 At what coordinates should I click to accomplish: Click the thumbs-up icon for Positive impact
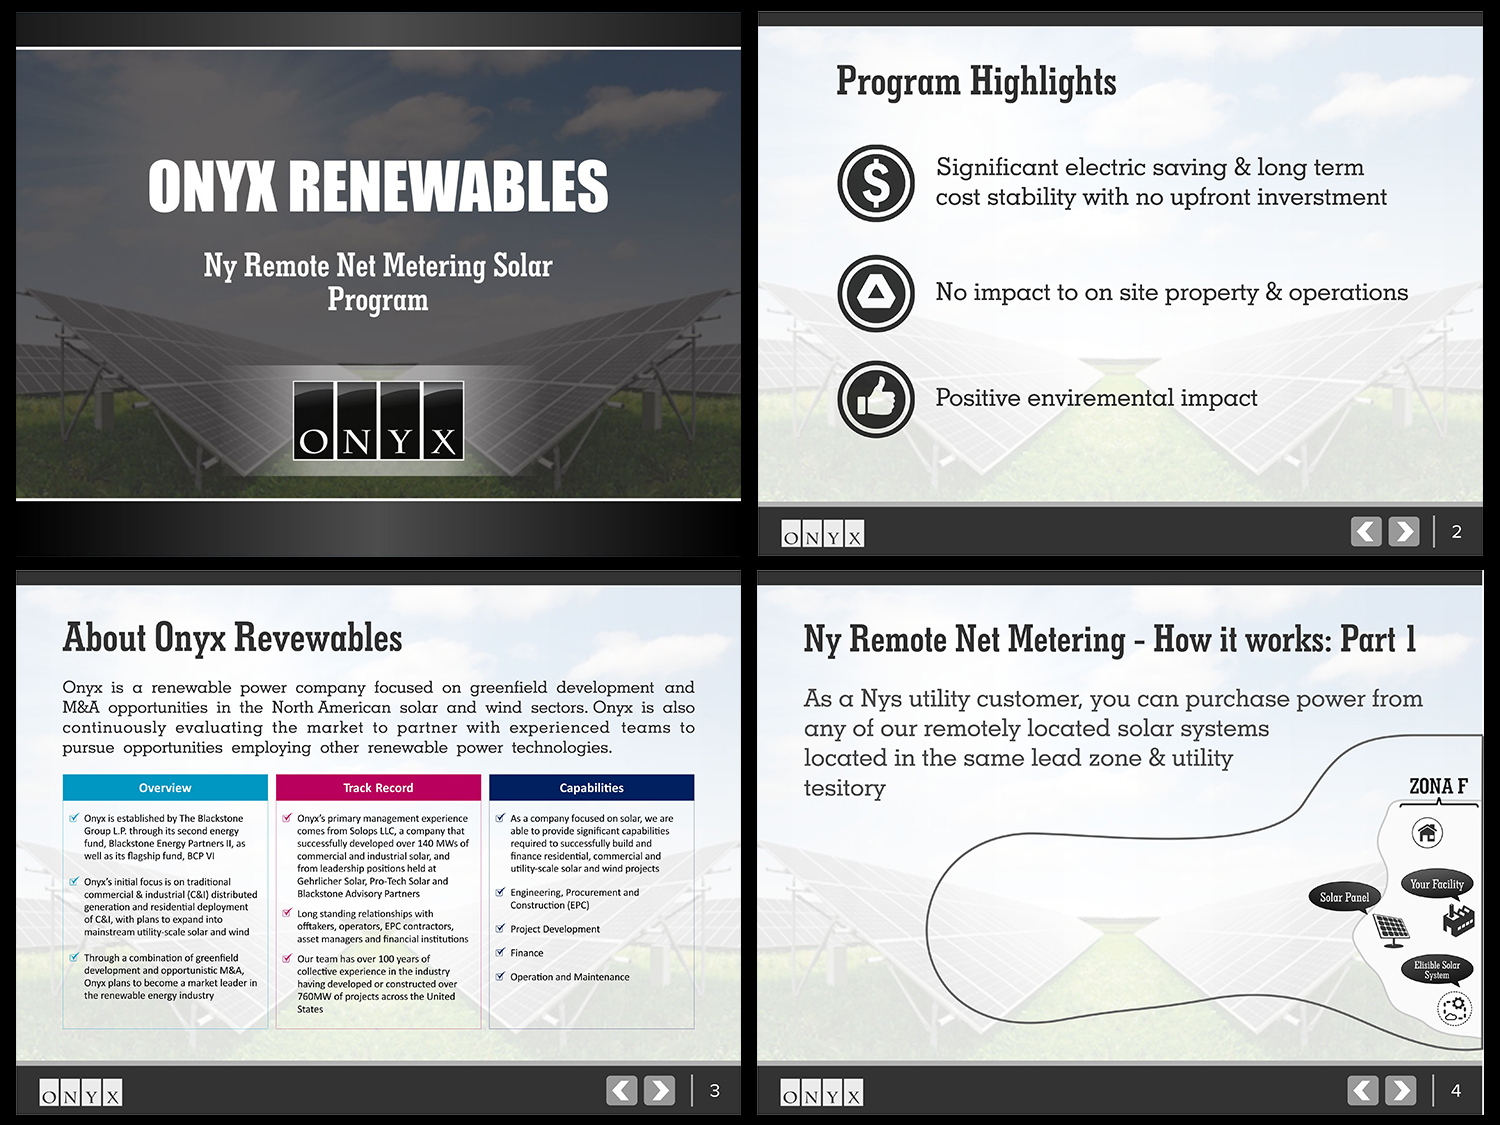coord(876,399)
